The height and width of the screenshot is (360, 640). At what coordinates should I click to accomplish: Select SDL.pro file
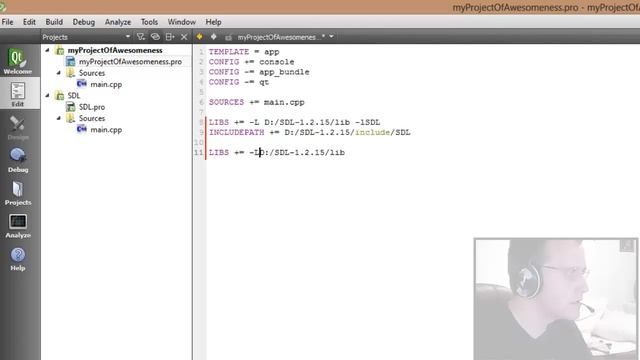coord(92,107)
